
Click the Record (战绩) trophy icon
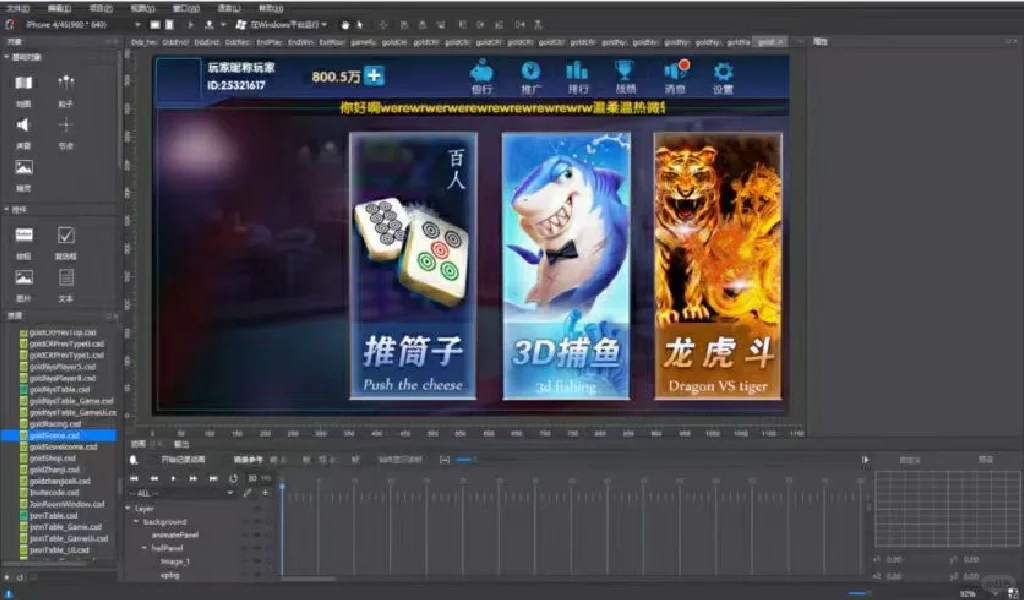(x=624, y=70)
